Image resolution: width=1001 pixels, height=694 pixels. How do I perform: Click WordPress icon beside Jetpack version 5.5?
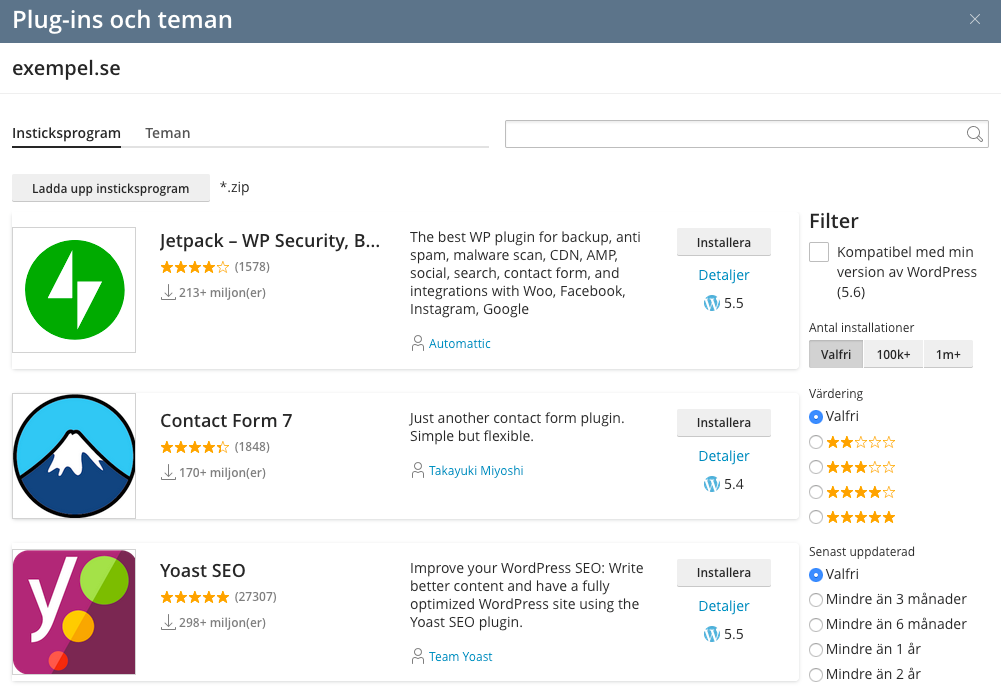point(712,303)
